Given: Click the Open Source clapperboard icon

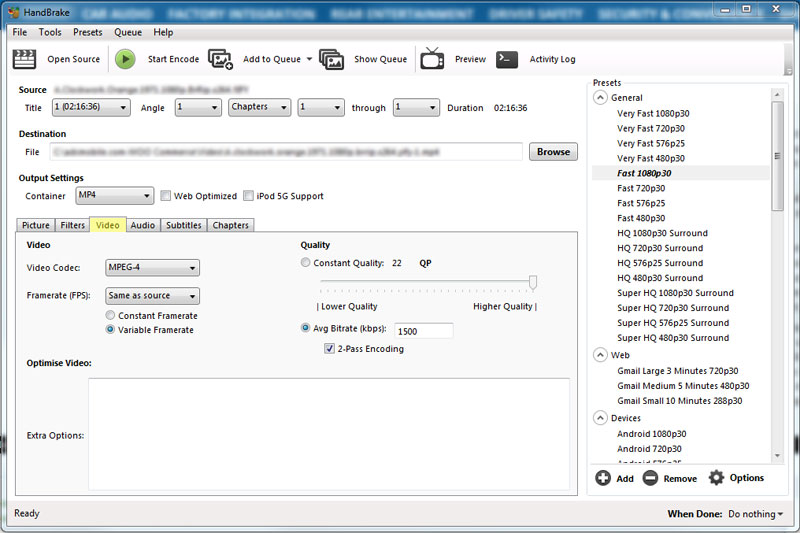Looking at the screenshot, I should pos(24,59).
